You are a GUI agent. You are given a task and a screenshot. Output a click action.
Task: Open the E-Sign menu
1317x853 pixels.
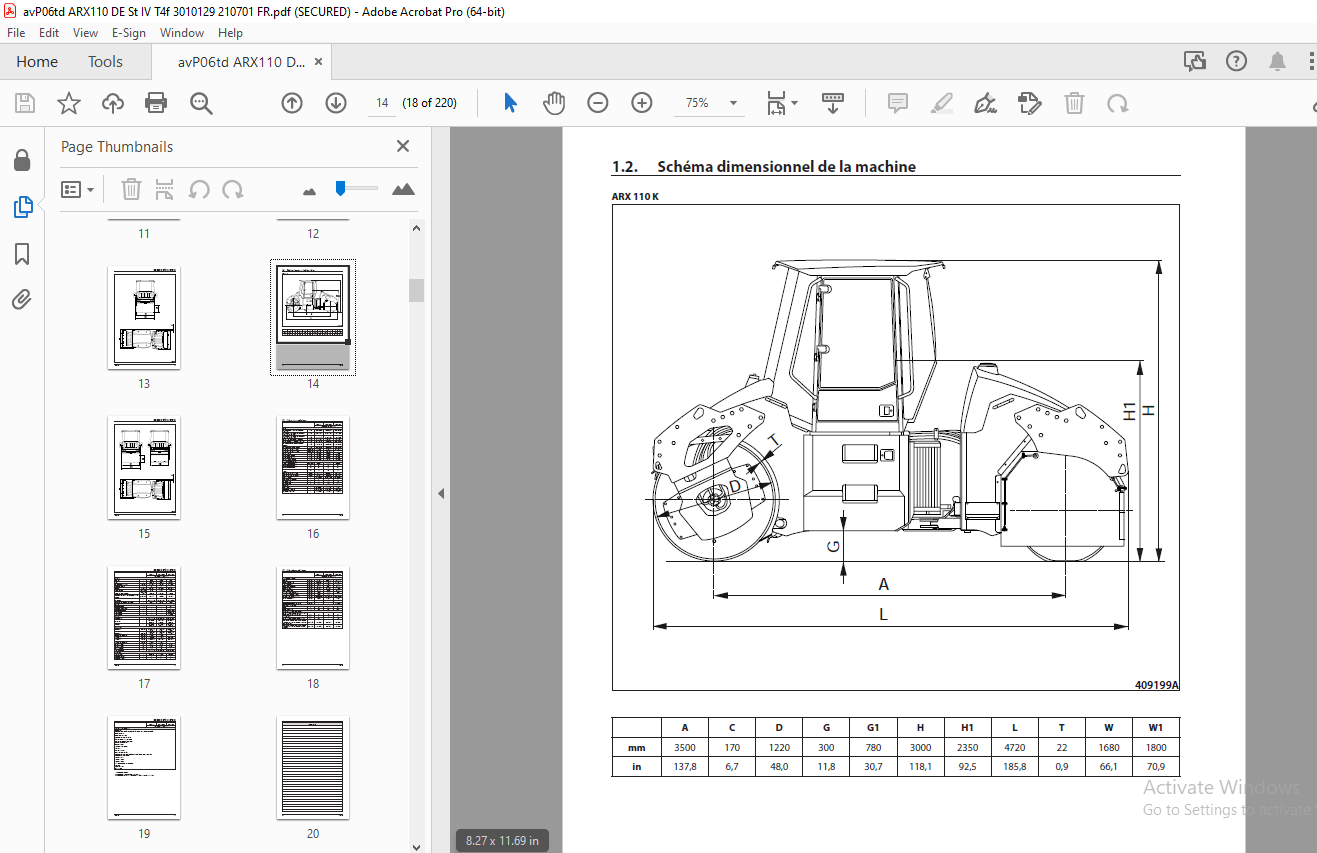(x=129, y=33)
